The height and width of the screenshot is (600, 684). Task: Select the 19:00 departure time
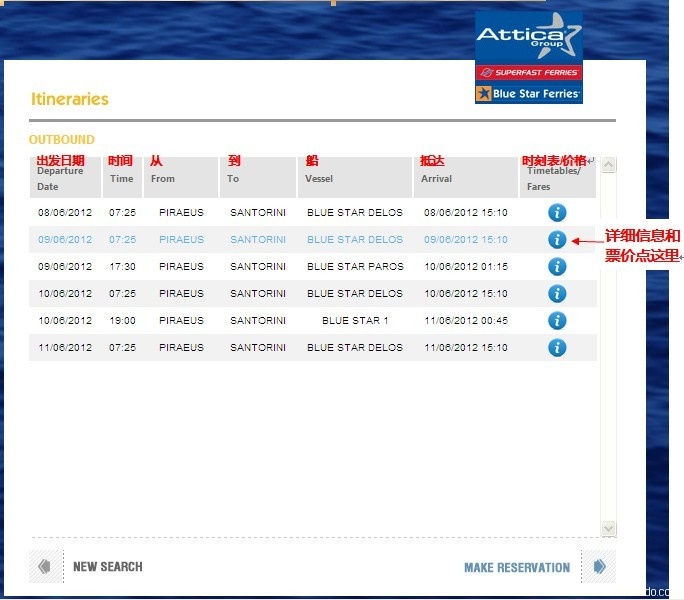pos(123,321)
